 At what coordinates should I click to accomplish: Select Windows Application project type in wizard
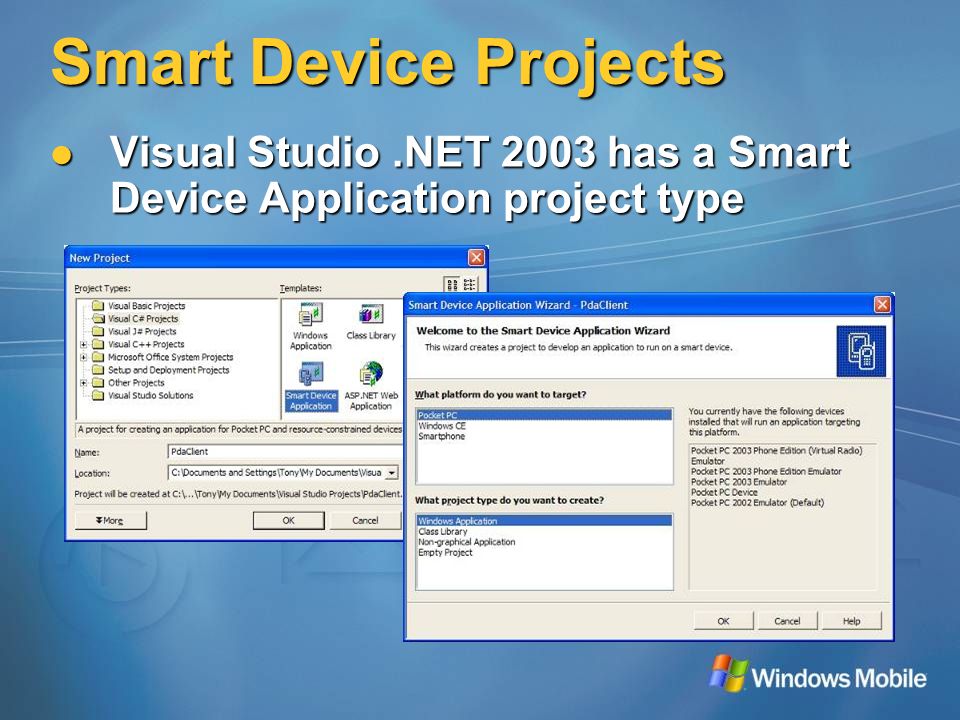point(544,521)
